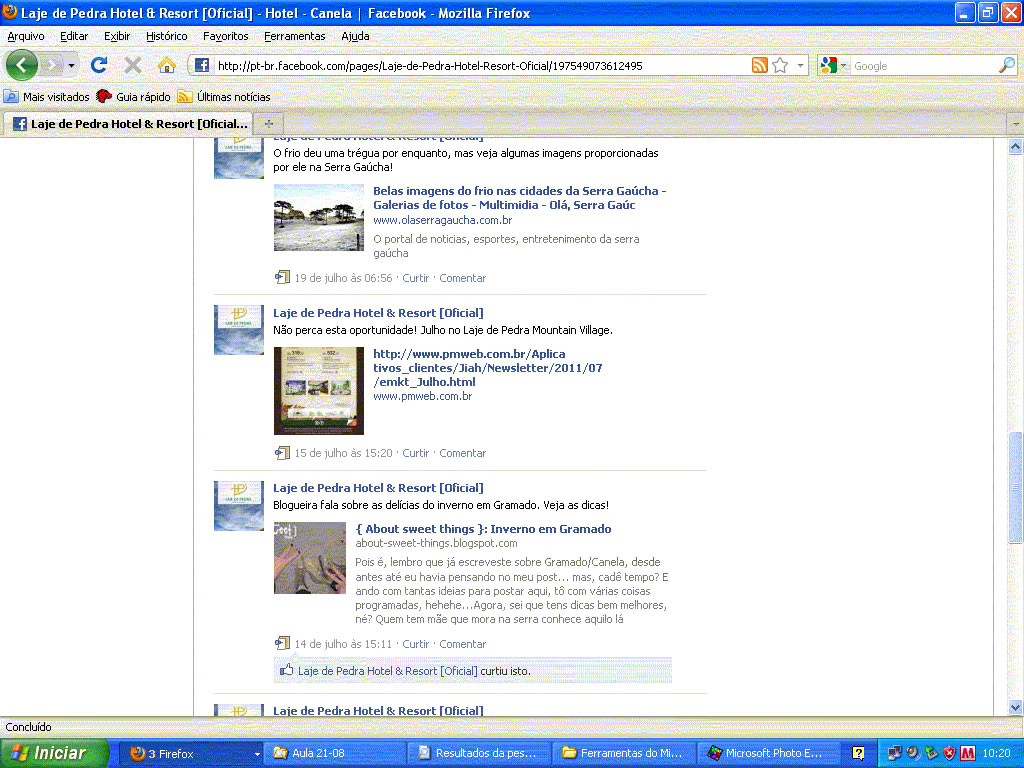Click the page name in curtiu isto bar
Screen dimensions: 1024x768
point(387,671)
